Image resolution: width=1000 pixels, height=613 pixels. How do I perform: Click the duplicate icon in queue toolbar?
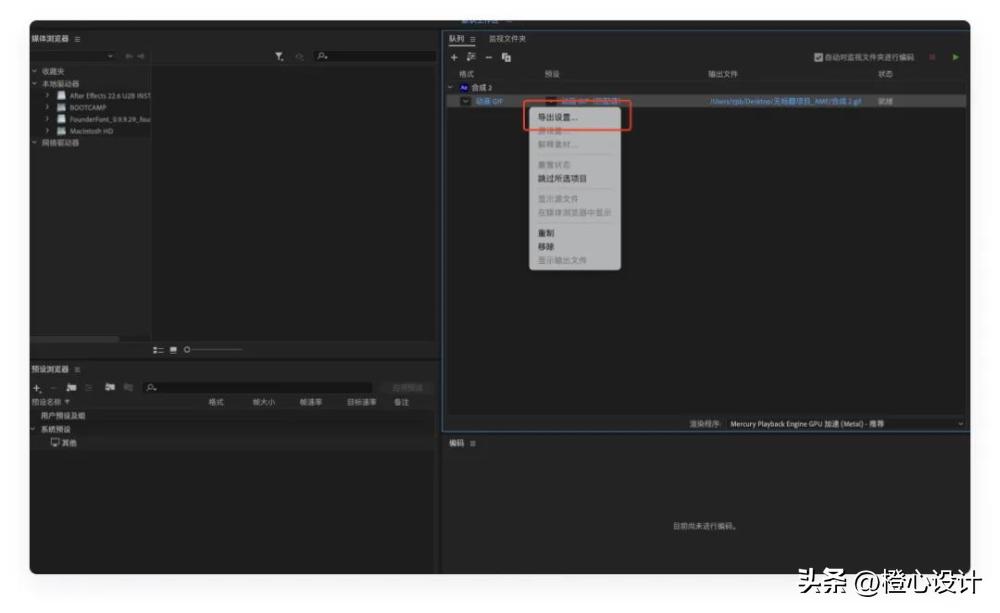[x=507, y=57]
